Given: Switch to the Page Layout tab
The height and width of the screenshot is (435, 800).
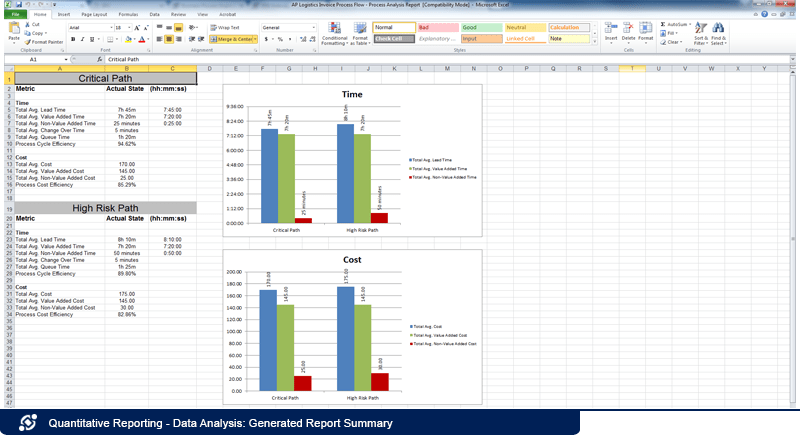Looking at the screenshot, I should pos(96,15).
